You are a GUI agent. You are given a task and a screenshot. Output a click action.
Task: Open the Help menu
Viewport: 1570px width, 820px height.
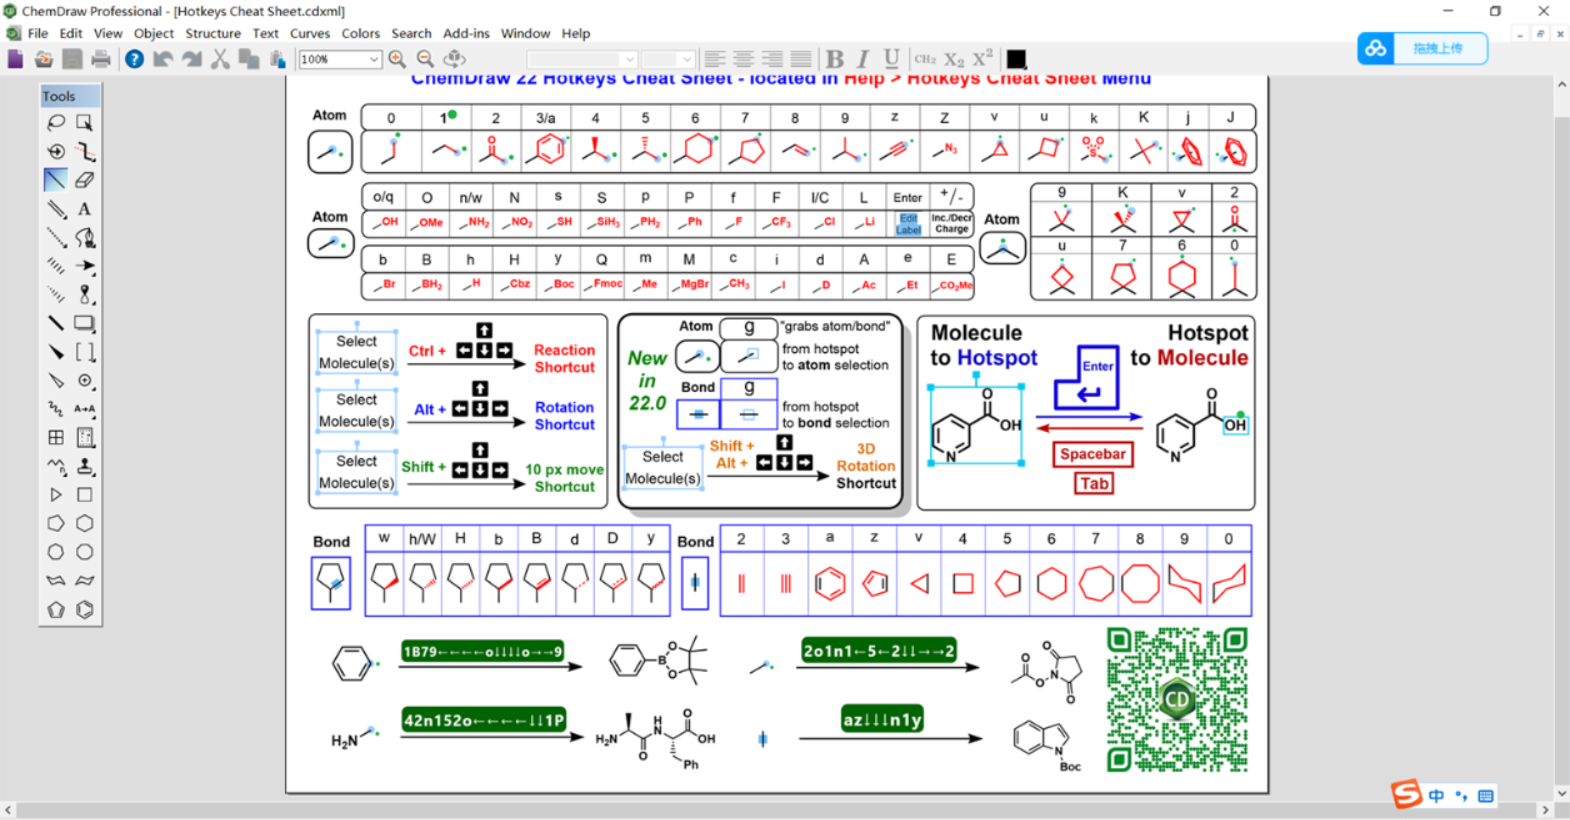click(576, 33)
